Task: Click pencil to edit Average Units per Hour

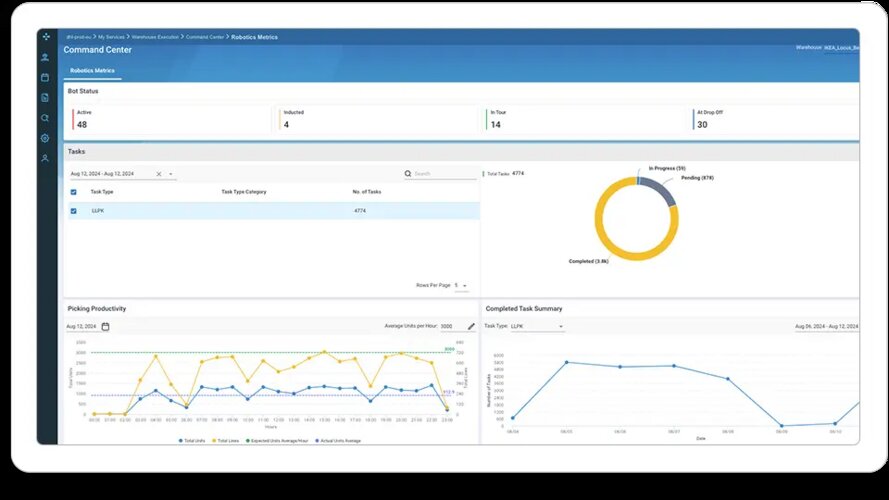Action: (x=471, y=326)
